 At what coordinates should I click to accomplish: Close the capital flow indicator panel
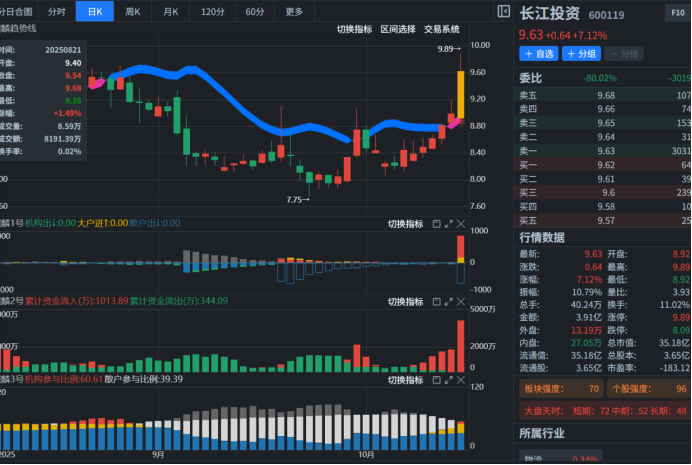click(x=461, y=301)
